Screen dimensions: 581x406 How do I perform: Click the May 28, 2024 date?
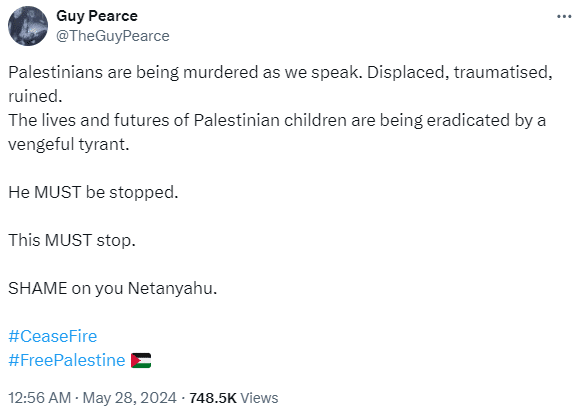click(129, 398)
